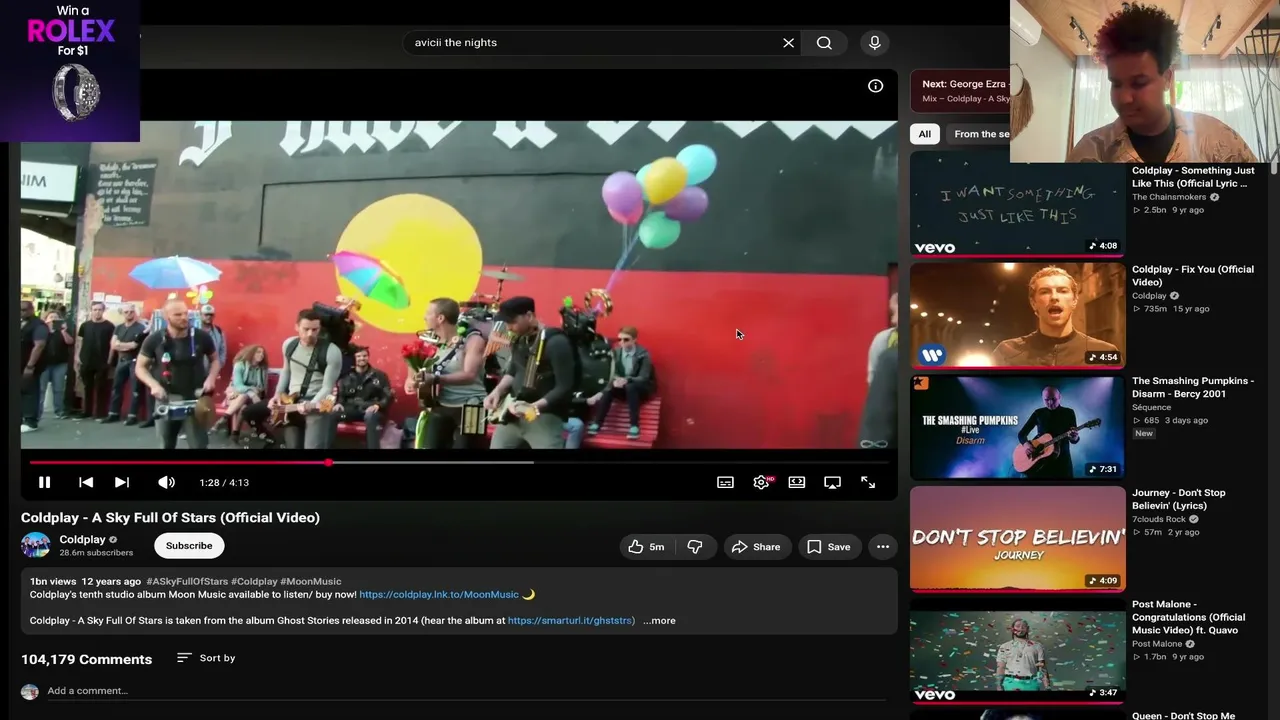Switch to theater mode

797,482
